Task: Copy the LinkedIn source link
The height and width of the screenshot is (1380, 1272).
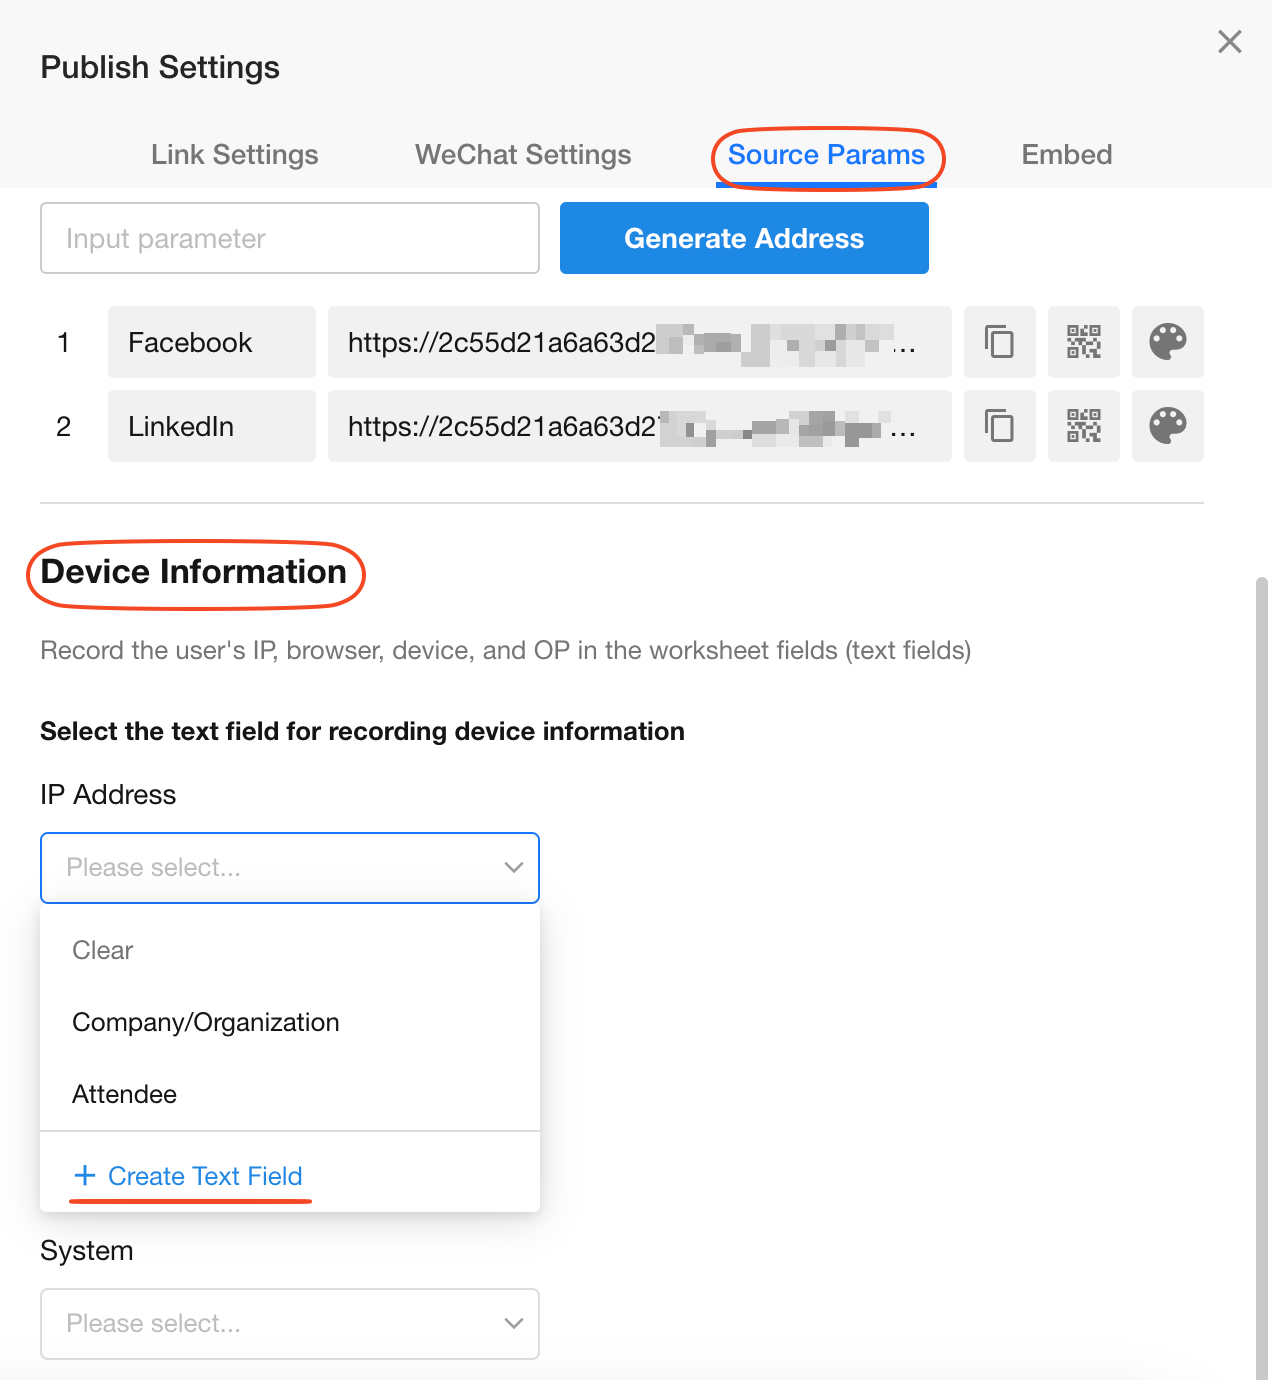Action: click(x=999, y=426)
